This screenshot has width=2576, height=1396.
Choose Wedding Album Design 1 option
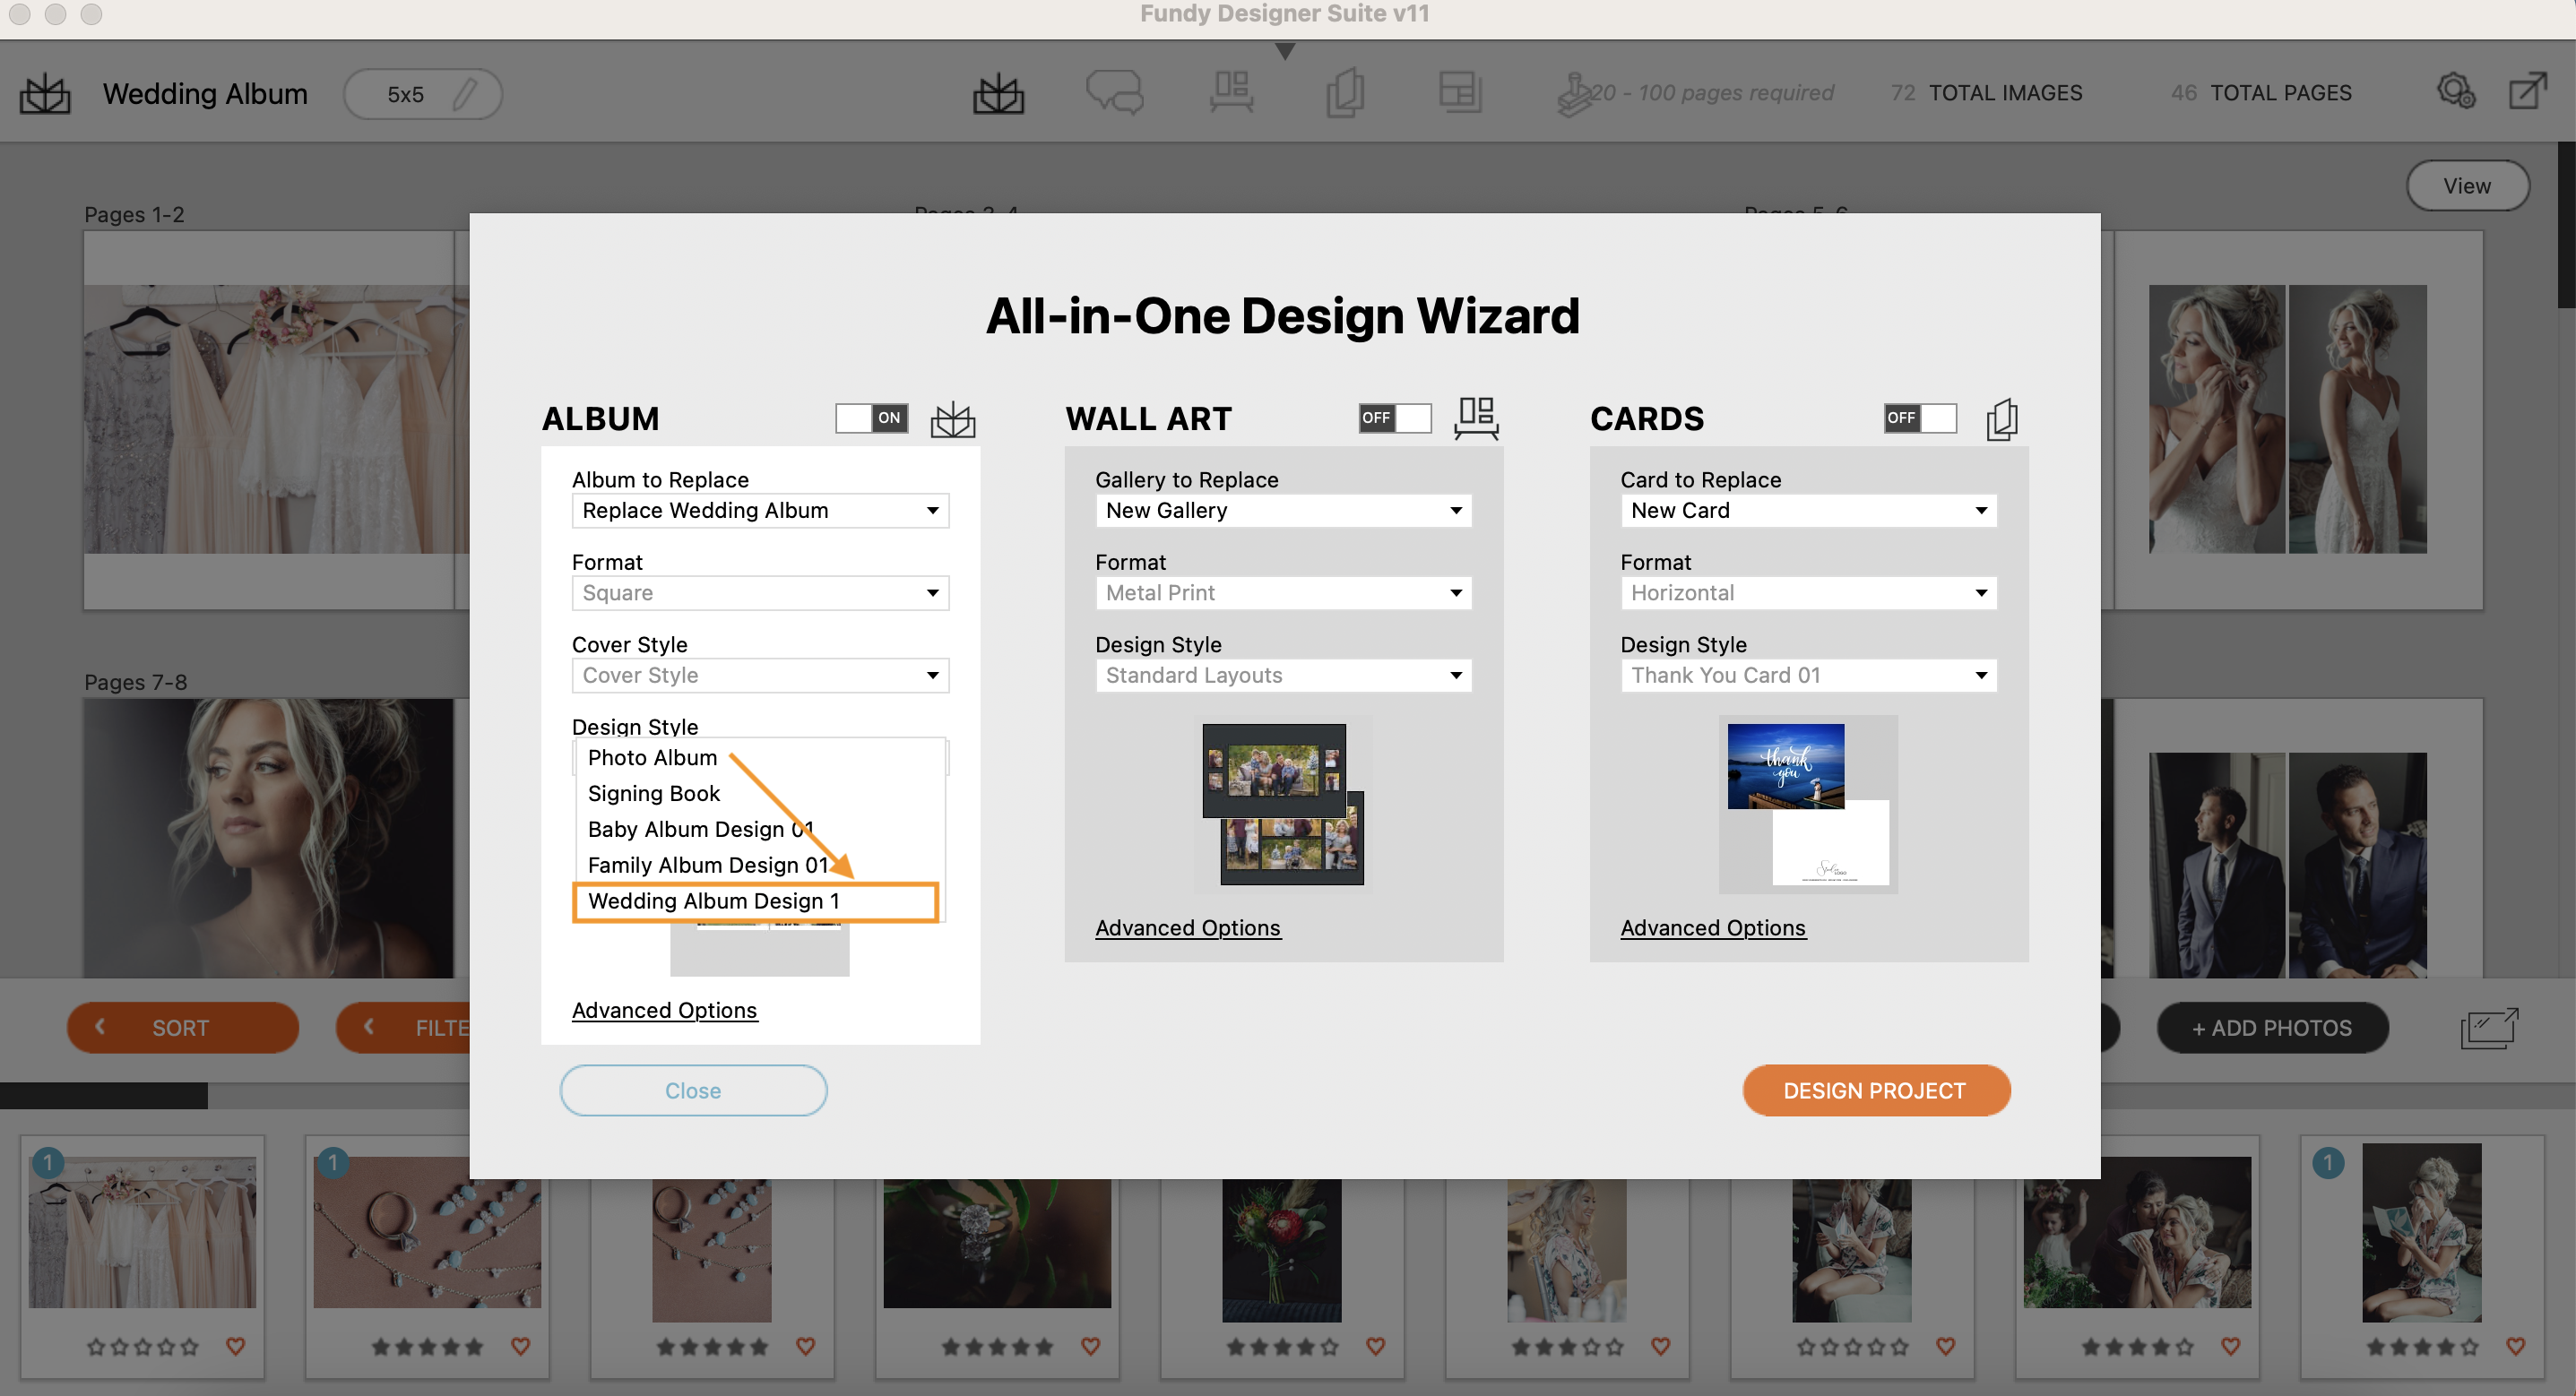click(756, 902)
